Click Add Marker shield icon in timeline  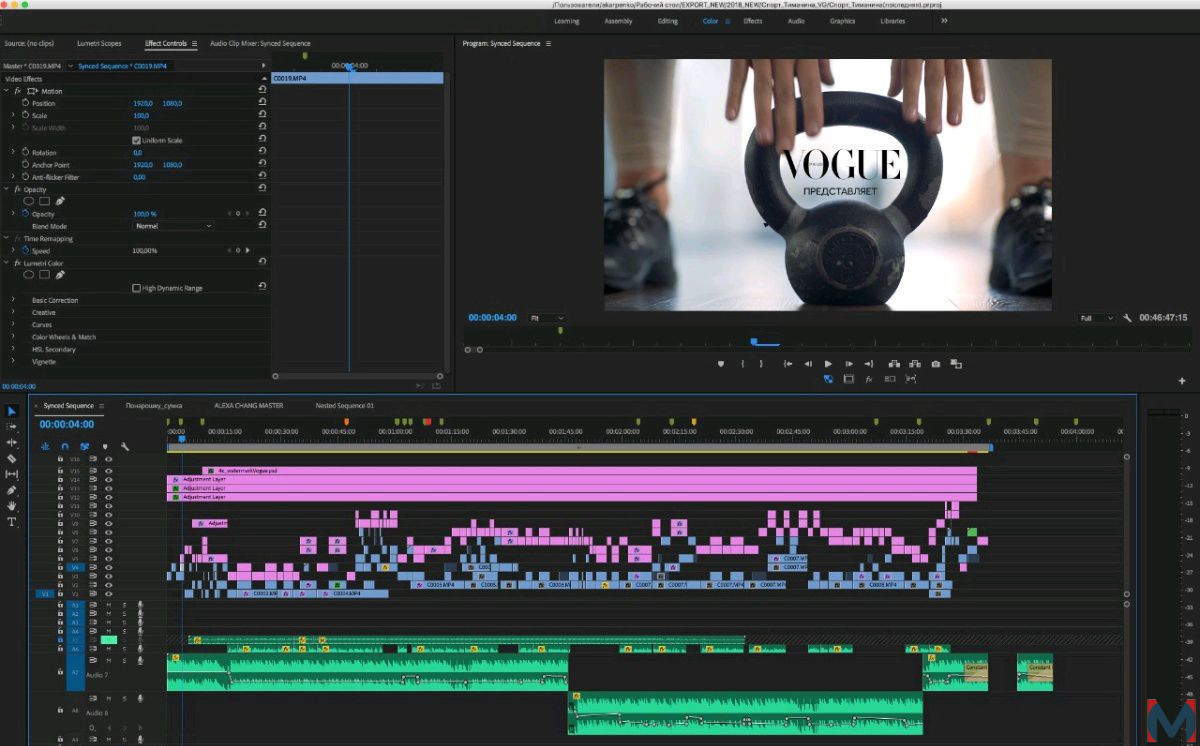(105, 447)
